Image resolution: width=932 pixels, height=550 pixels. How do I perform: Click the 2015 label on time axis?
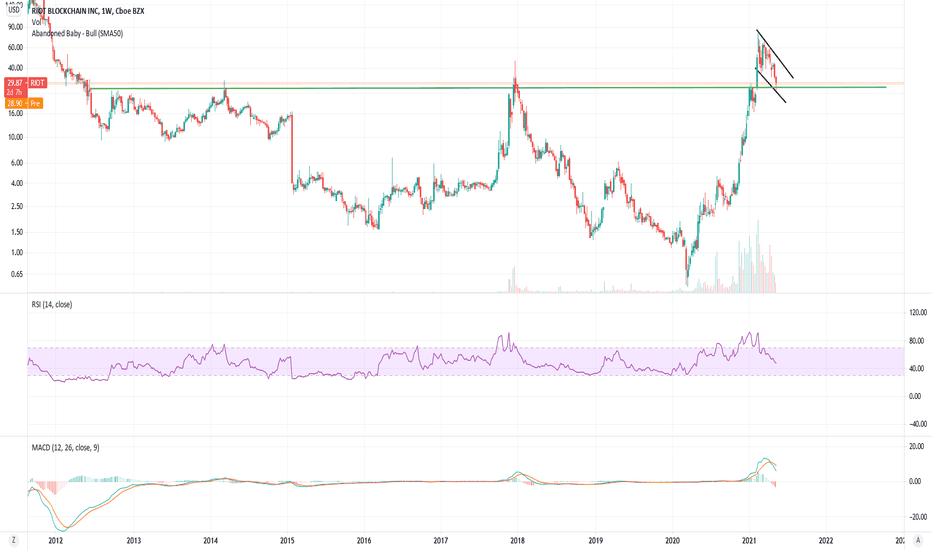pyautogui.click(x=287, y=540)
